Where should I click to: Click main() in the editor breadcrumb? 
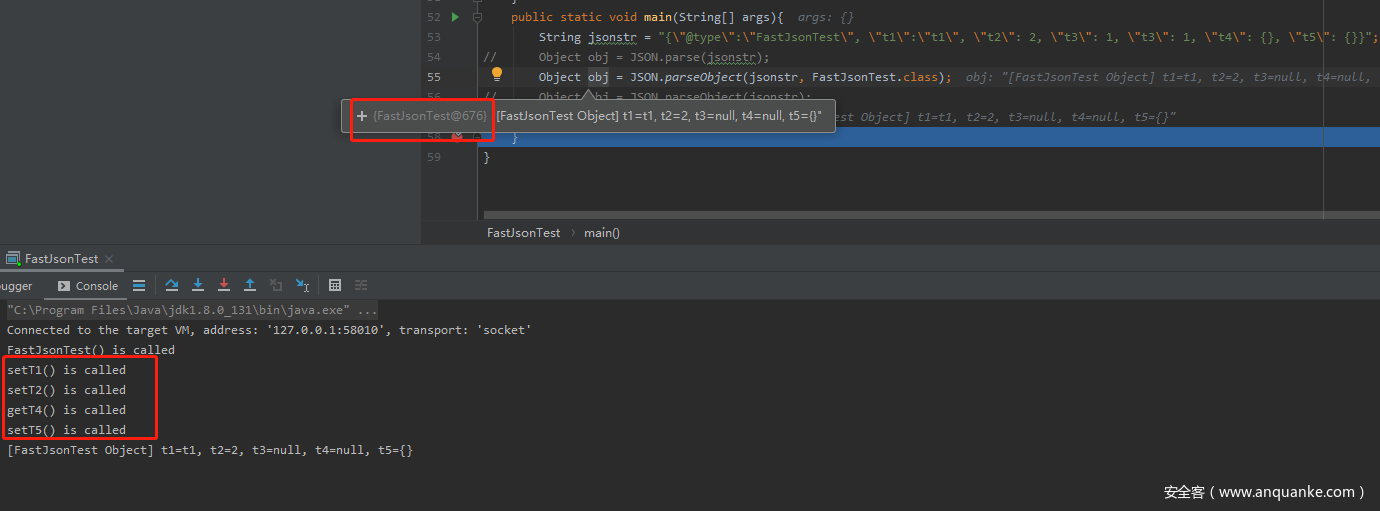tap(602, 233)
